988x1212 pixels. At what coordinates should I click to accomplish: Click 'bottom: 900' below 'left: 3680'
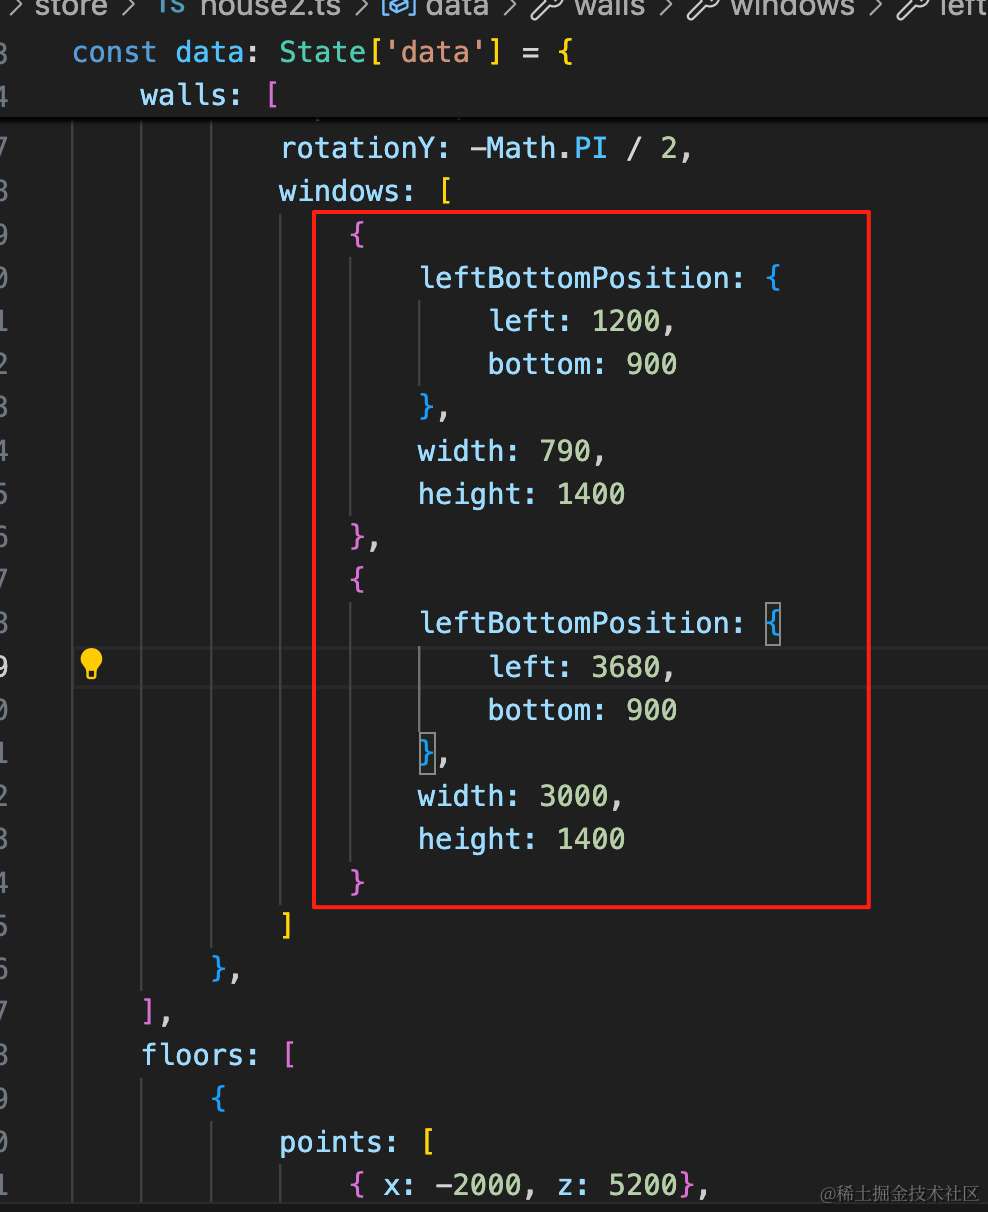[x=583, y=710]
